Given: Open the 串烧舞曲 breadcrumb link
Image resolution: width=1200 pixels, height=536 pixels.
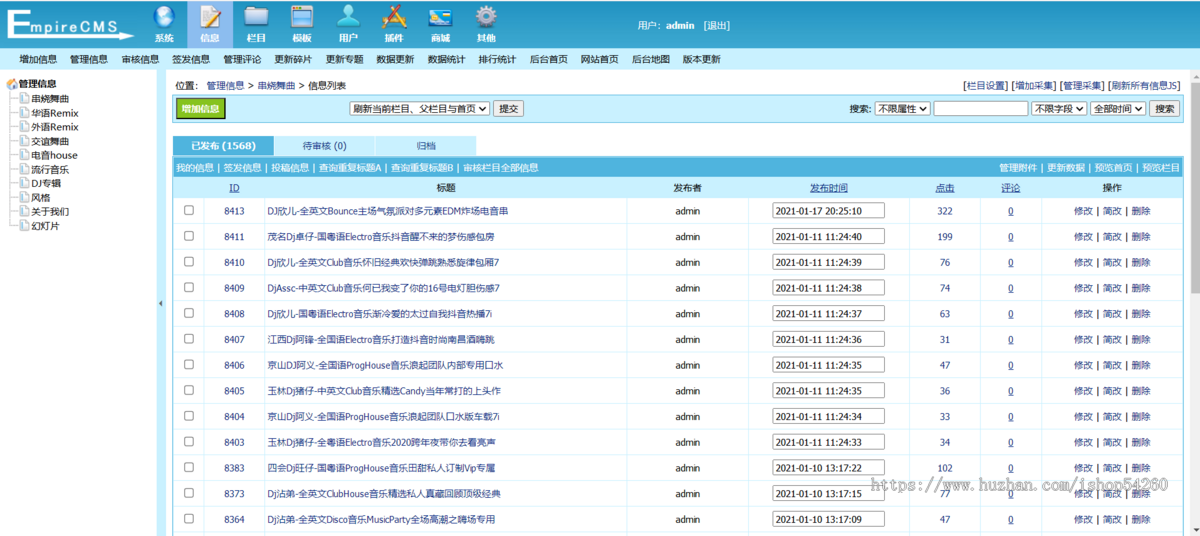Looking at the screenshot, I should click(276, 86).
